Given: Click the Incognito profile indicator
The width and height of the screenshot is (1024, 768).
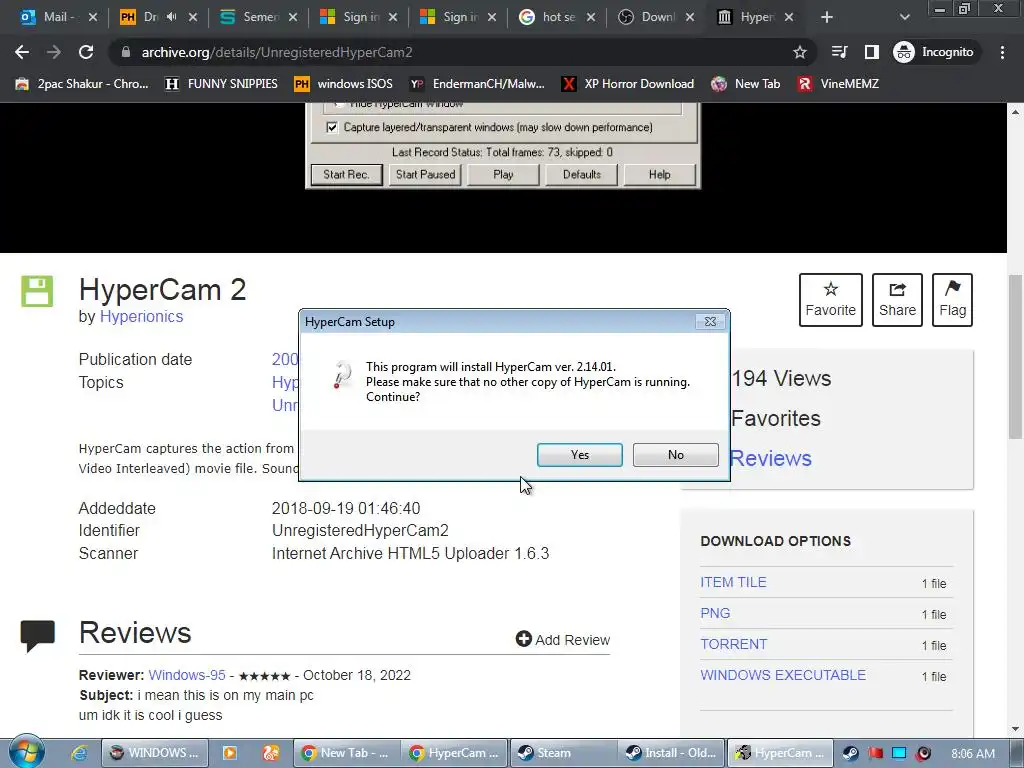Looking at the screenshot, I should (934, 52).
